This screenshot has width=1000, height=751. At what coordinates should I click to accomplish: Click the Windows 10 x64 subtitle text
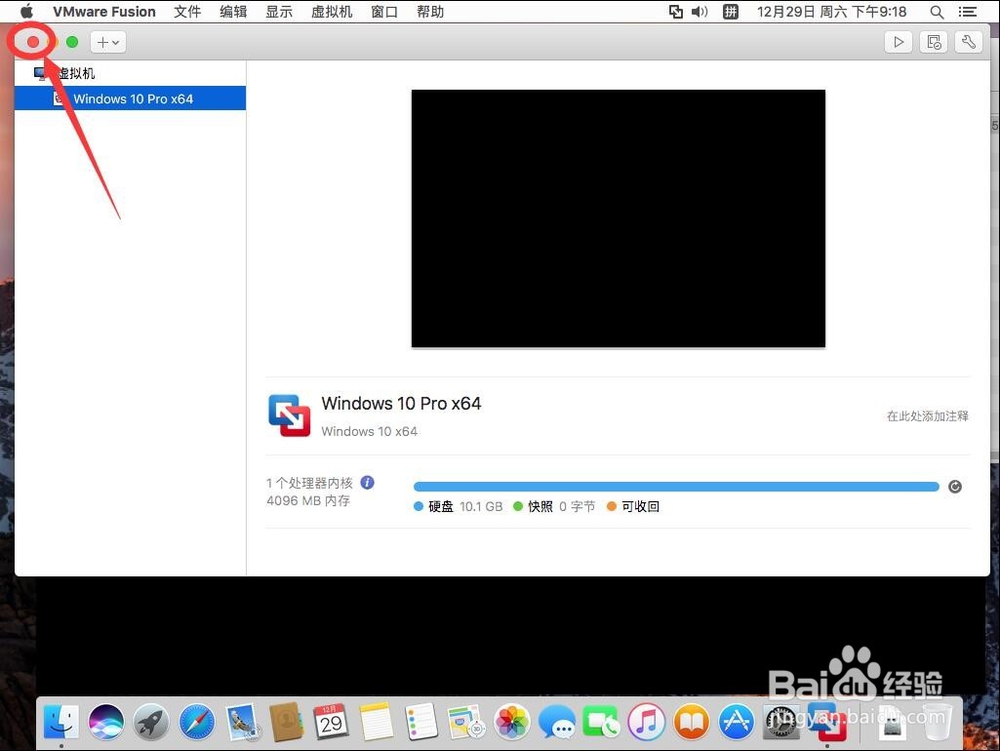tap(369, 432)
